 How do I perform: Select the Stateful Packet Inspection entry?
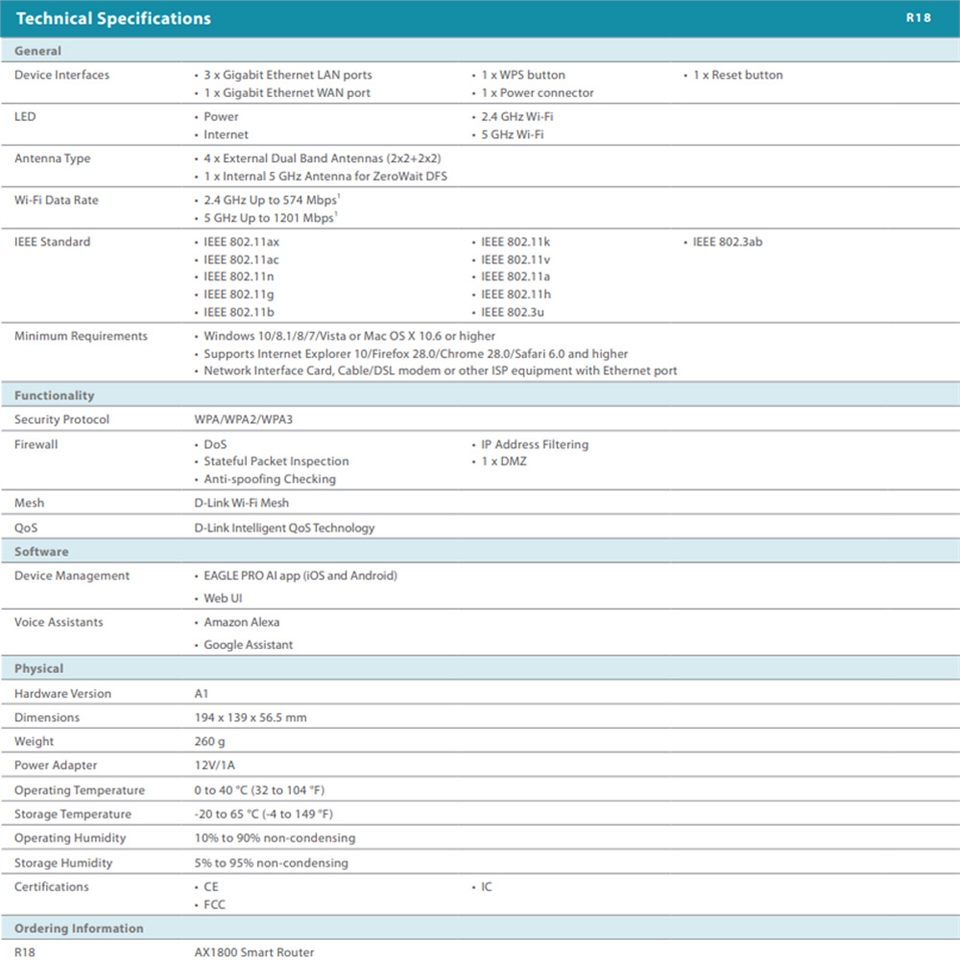pyautogui.click(x=276, y=462)
